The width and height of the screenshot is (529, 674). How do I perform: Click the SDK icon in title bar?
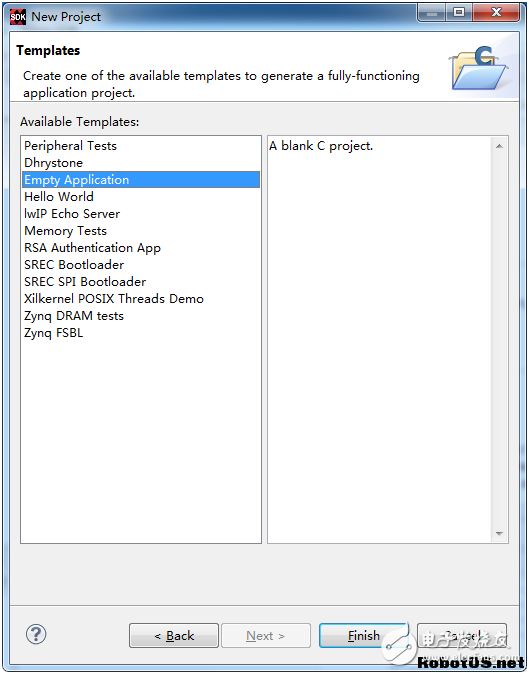click(18, 17)
